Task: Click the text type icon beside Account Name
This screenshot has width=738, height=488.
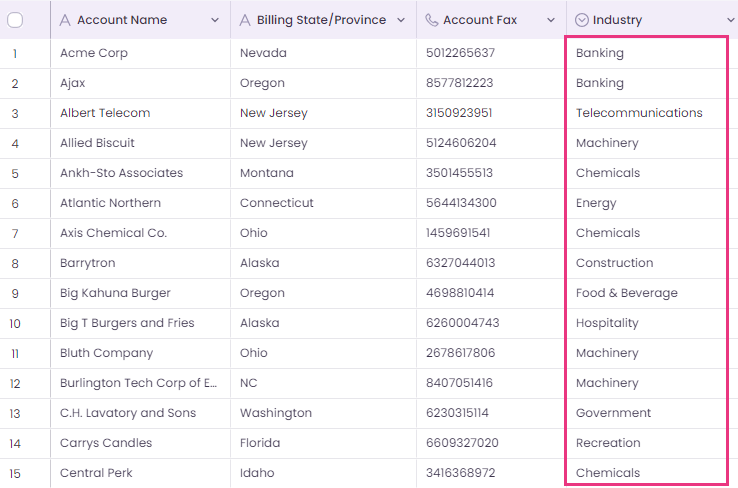Action: pyautogui.click(x=65, y=20)
